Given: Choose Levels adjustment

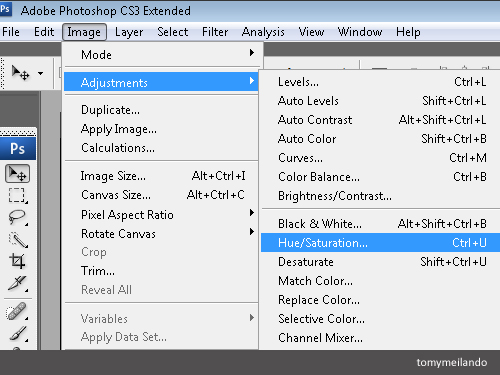Looking at the screenshot, I should pos(380,82).
